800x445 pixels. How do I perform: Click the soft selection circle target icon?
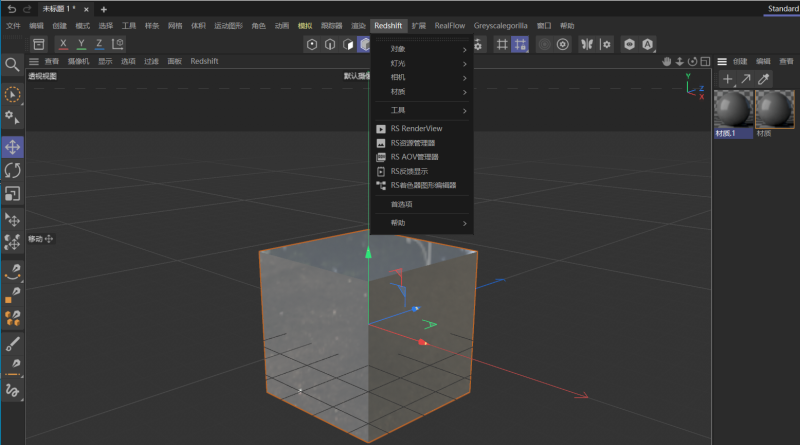(544, 44)
